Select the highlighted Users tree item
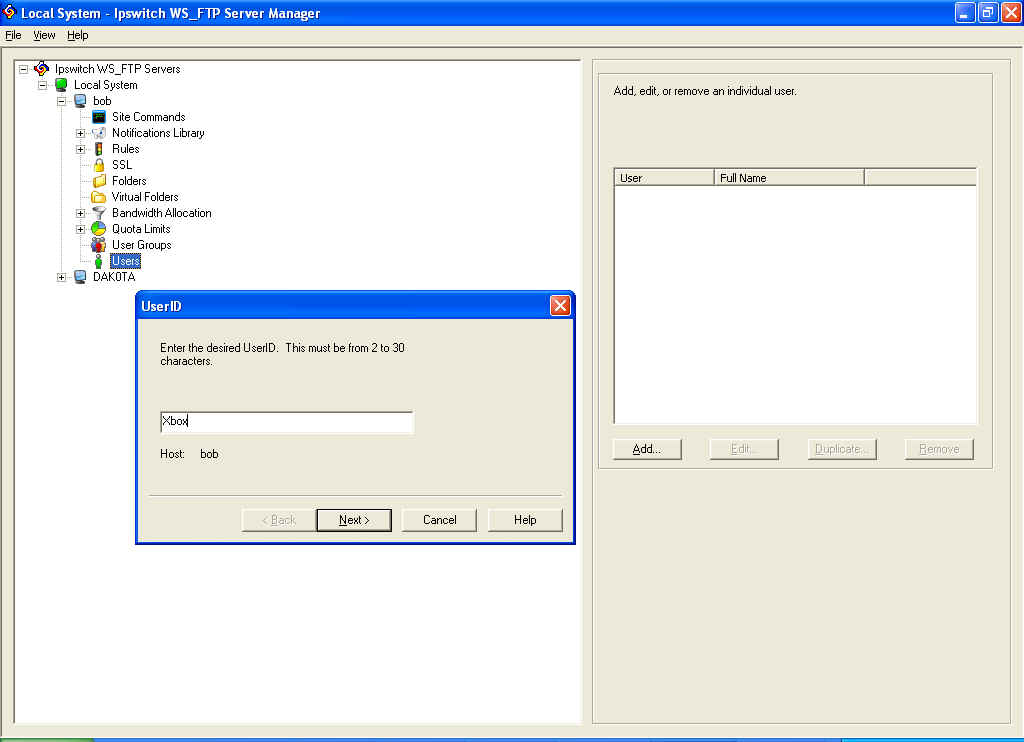1024x742 pixels. [125, 261]
